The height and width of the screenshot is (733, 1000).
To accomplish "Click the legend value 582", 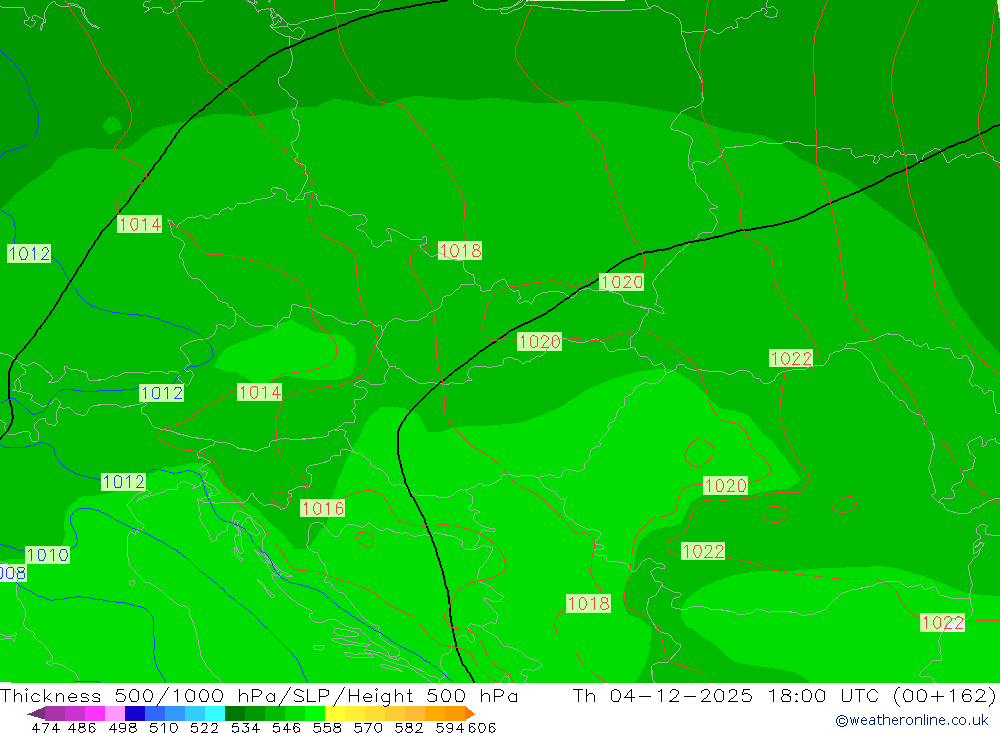I will 409,728.
